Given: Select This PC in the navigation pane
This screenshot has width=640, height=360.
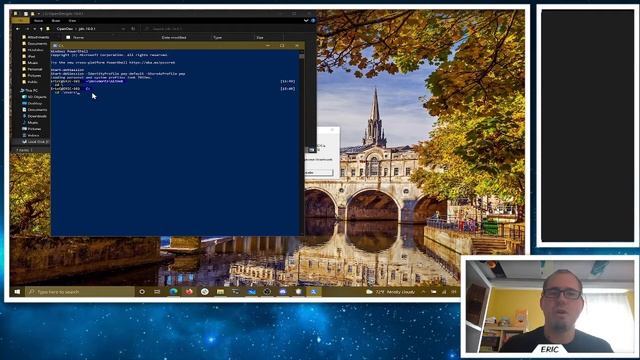Looking at the screenshot, I should click(29, 90).
